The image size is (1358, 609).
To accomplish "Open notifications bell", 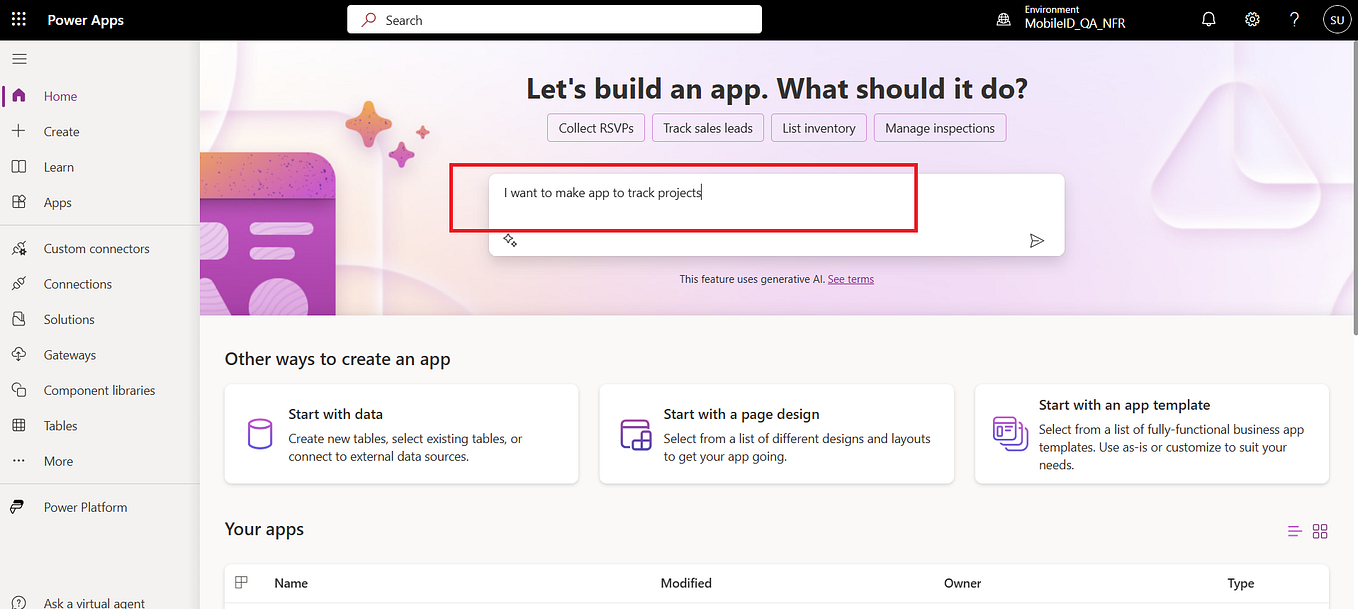I will click(1208, 19).
